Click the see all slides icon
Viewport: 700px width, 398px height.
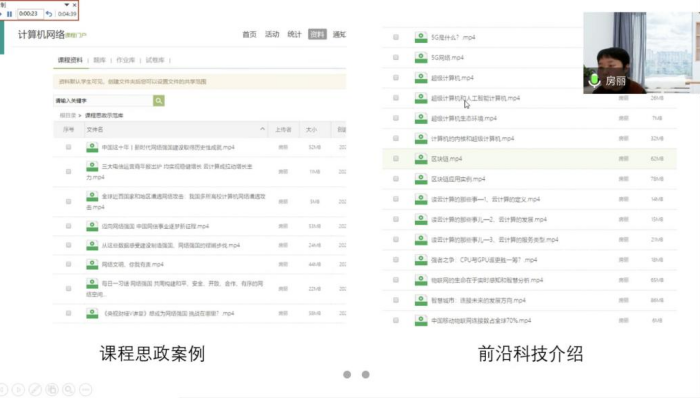(x=52, y=390)
